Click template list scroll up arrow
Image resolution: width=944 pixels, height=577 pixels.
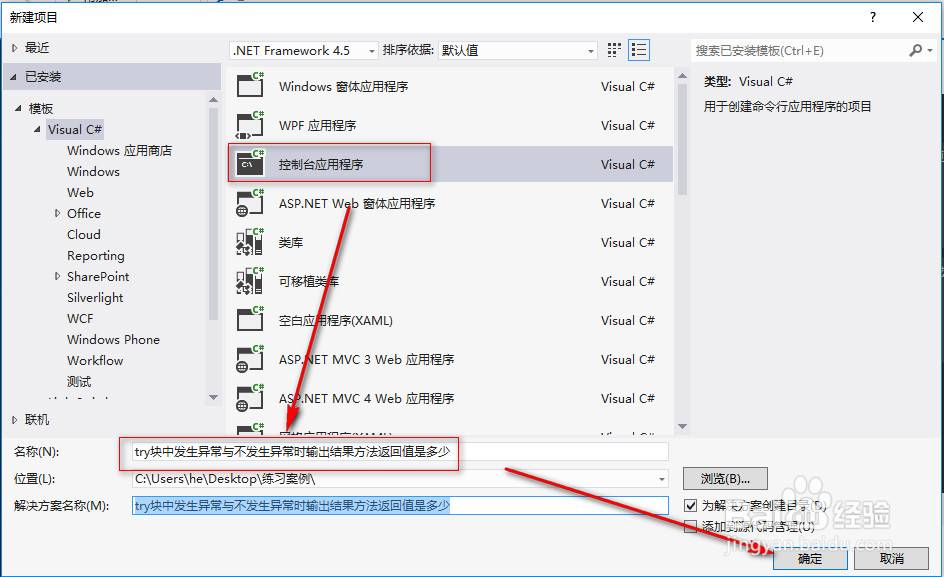(682, 76)
